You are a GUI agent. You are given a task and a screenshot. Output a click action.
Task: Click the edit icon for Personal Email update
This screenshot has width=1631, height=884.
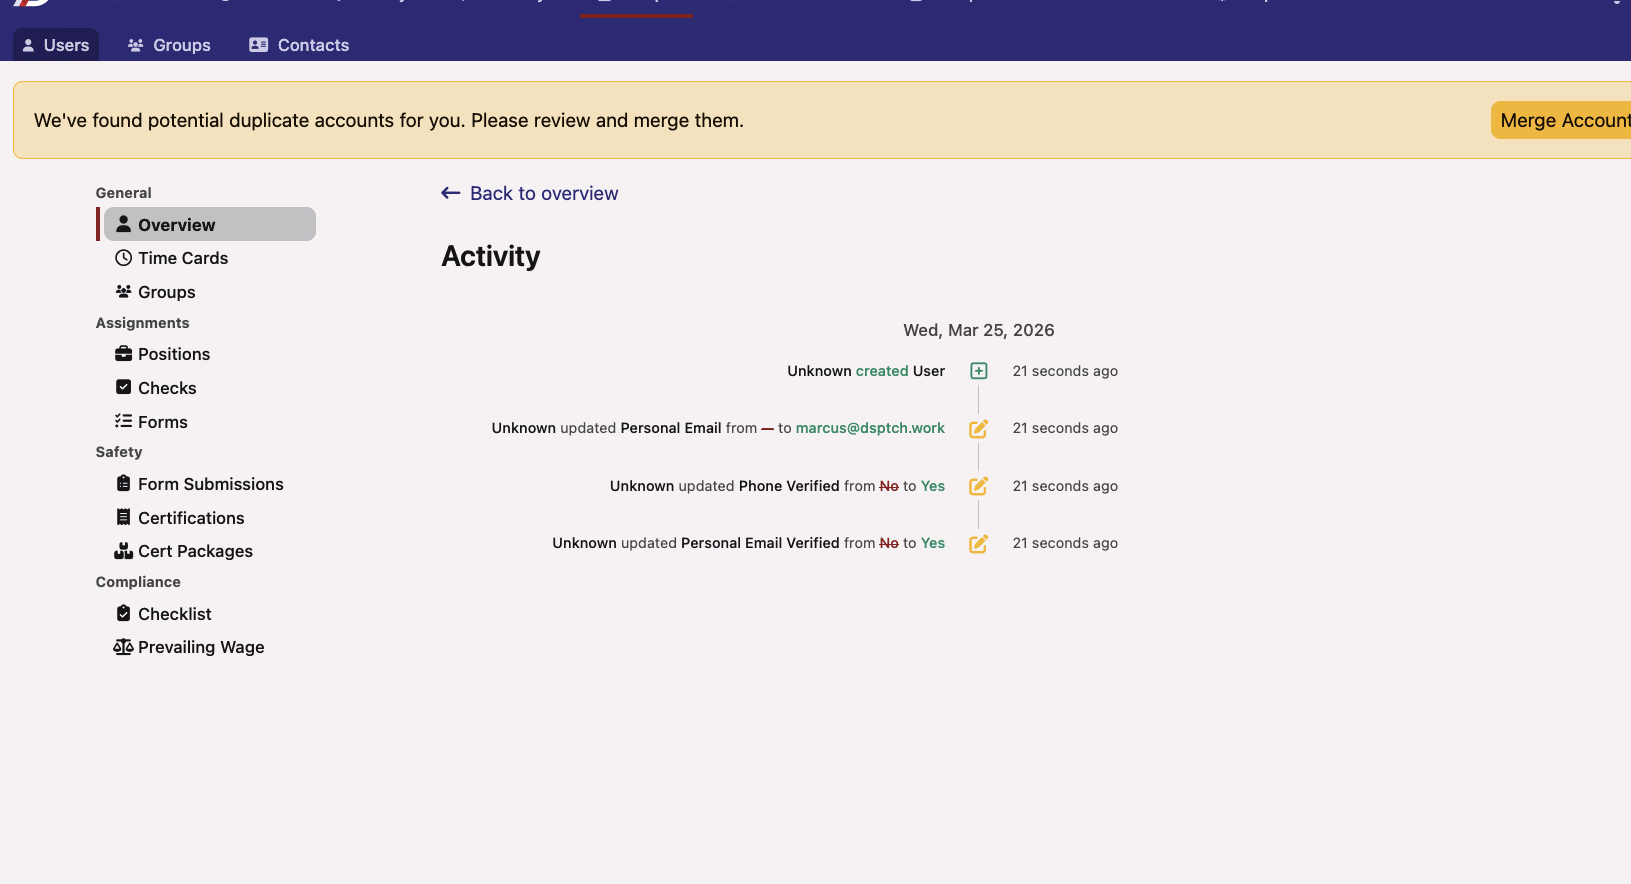coord(979,428)
